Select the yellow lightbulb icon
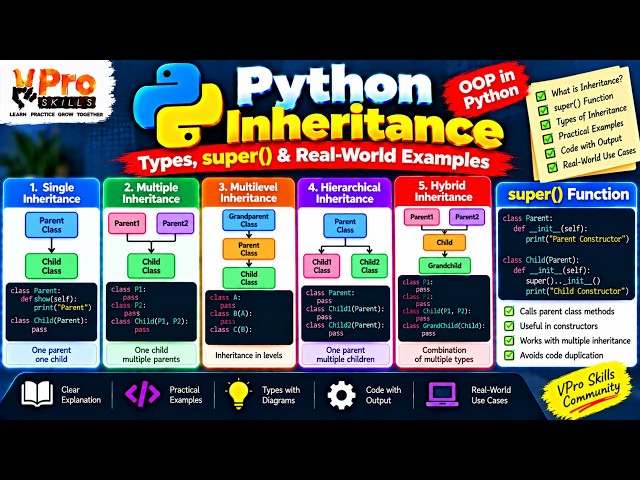 [238, 394]
